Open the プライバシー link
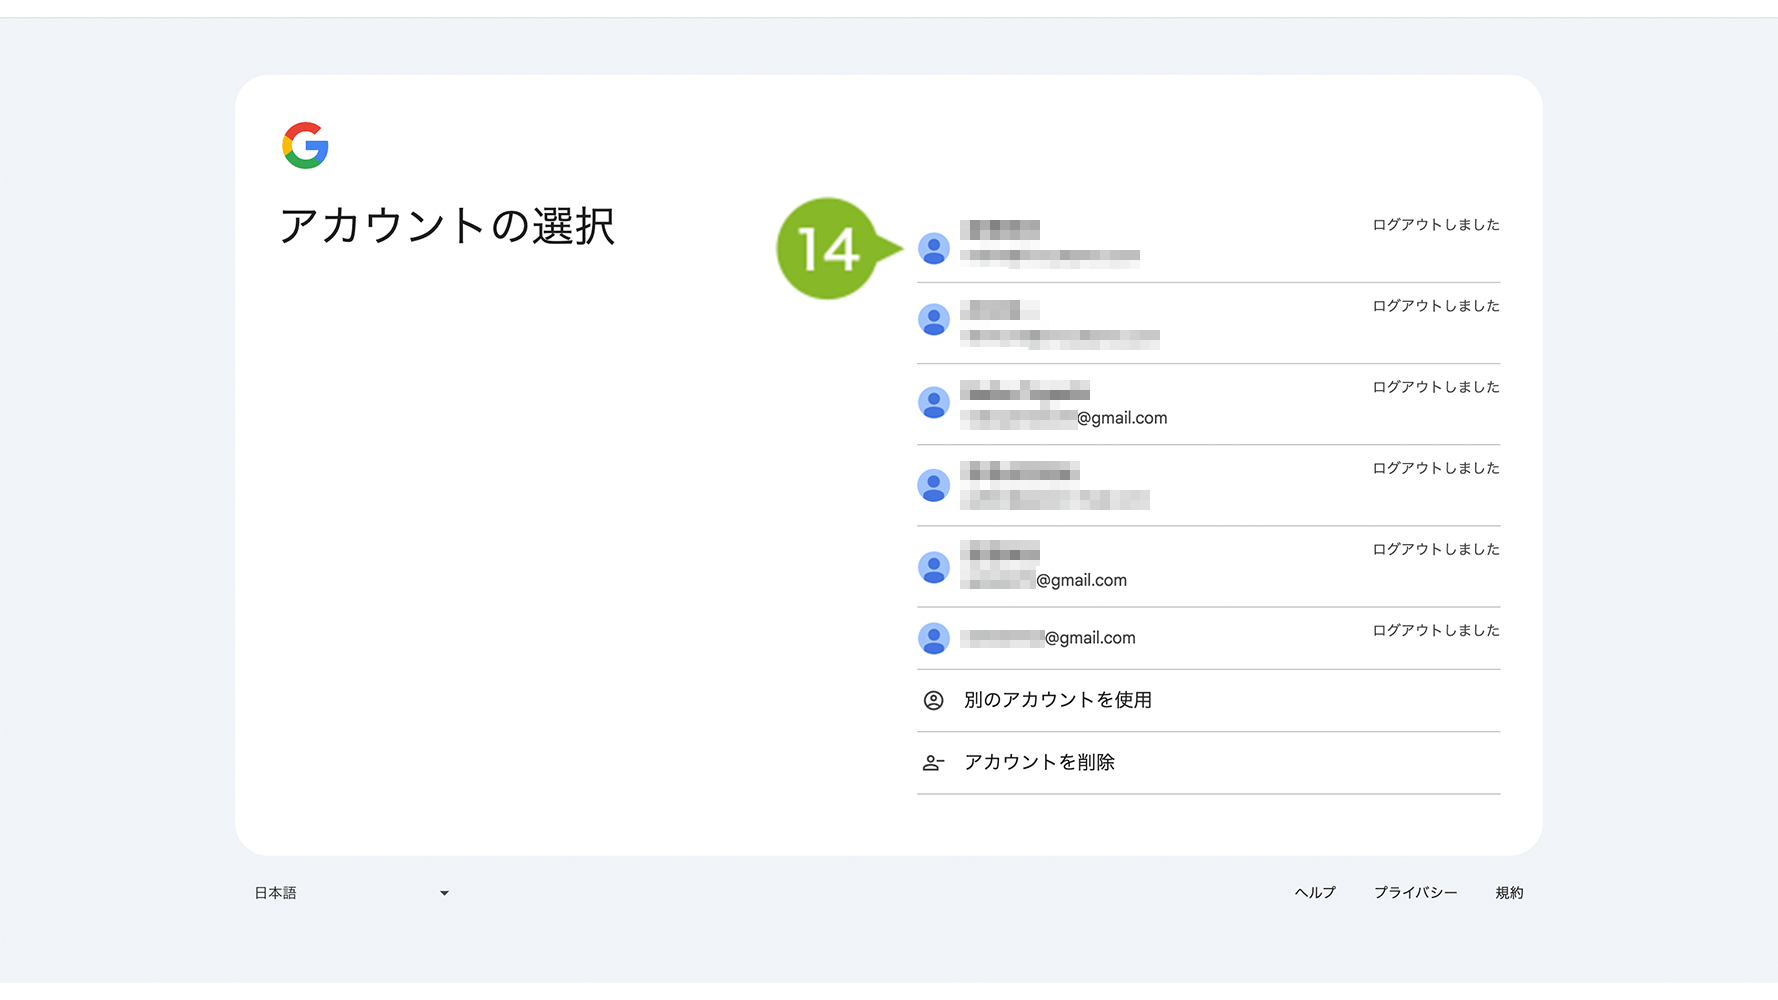This screenshot has width=1778, height=1000. coord(1415,893)
